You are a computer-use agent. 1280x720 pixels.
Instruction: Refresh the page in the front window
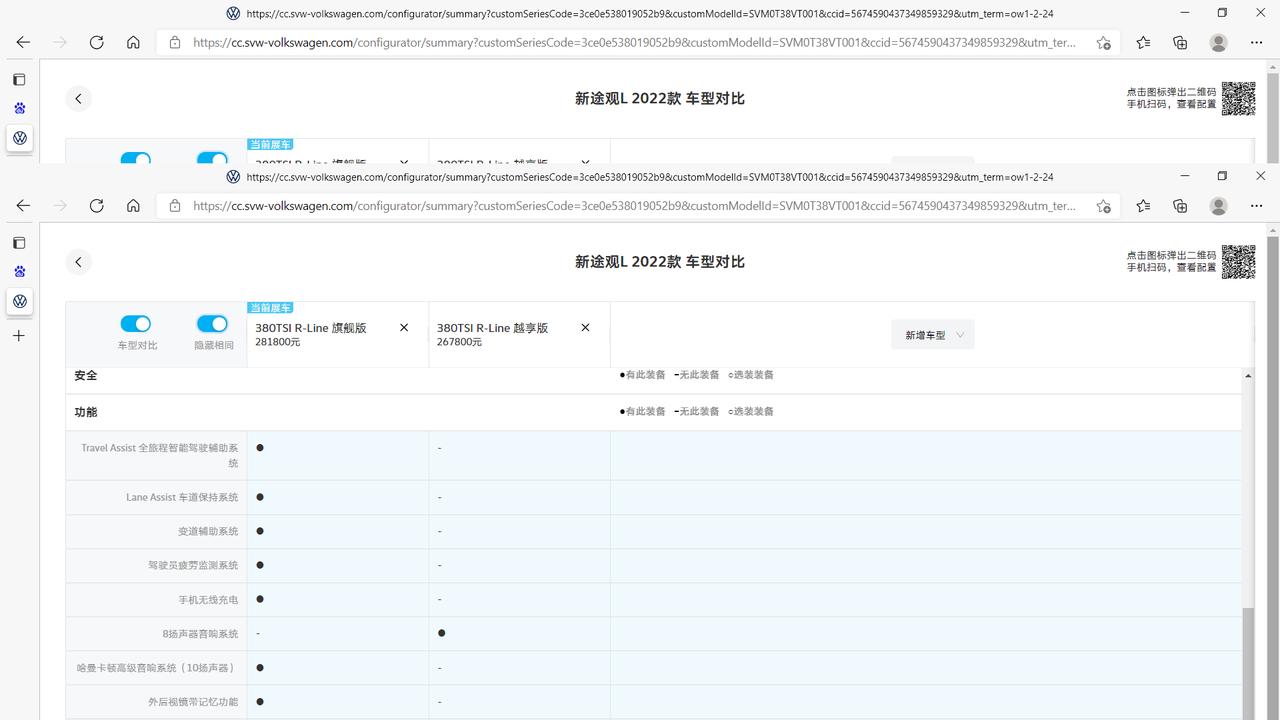pos(97,206)
